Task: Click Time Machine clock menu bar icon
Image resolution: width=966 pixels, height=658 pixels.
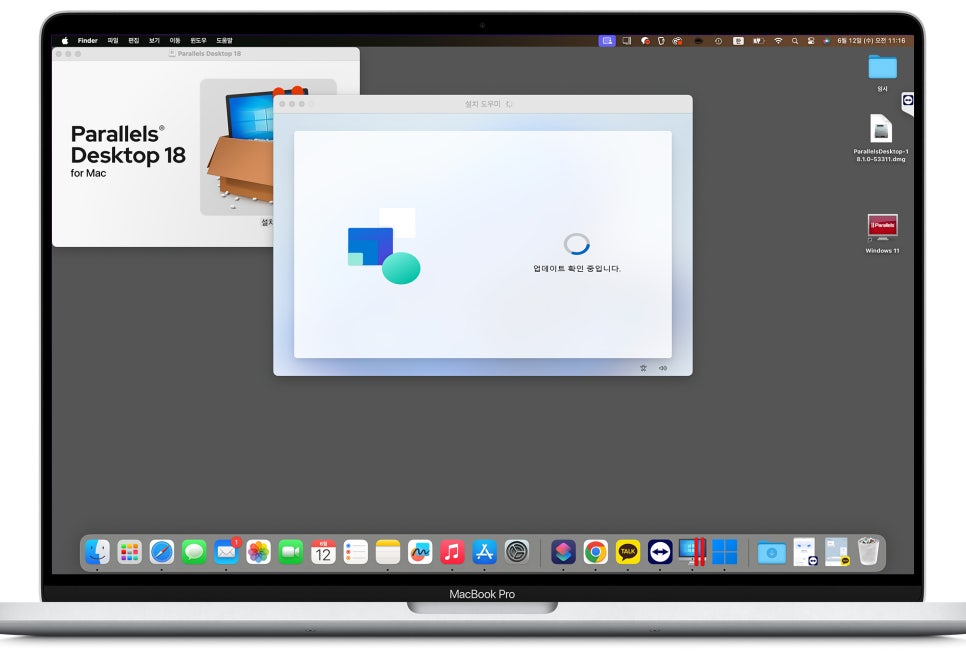Action: (718, 41)
